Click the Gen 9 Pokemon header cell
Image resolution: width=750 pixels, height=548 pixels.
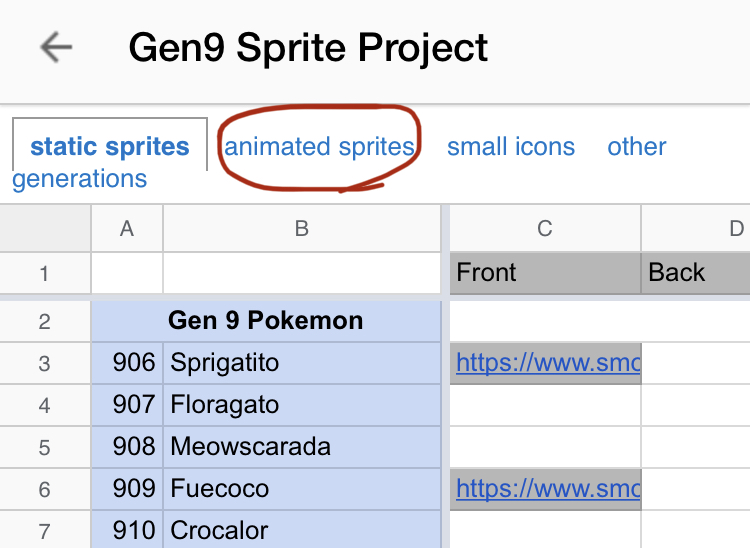266,321
